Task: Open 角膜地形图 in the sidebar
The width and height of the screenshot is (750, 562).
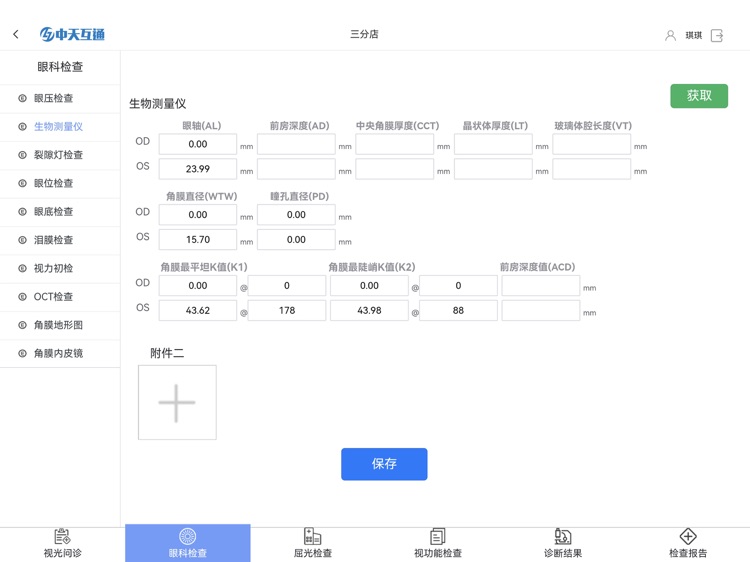Action: pos(60,325)
